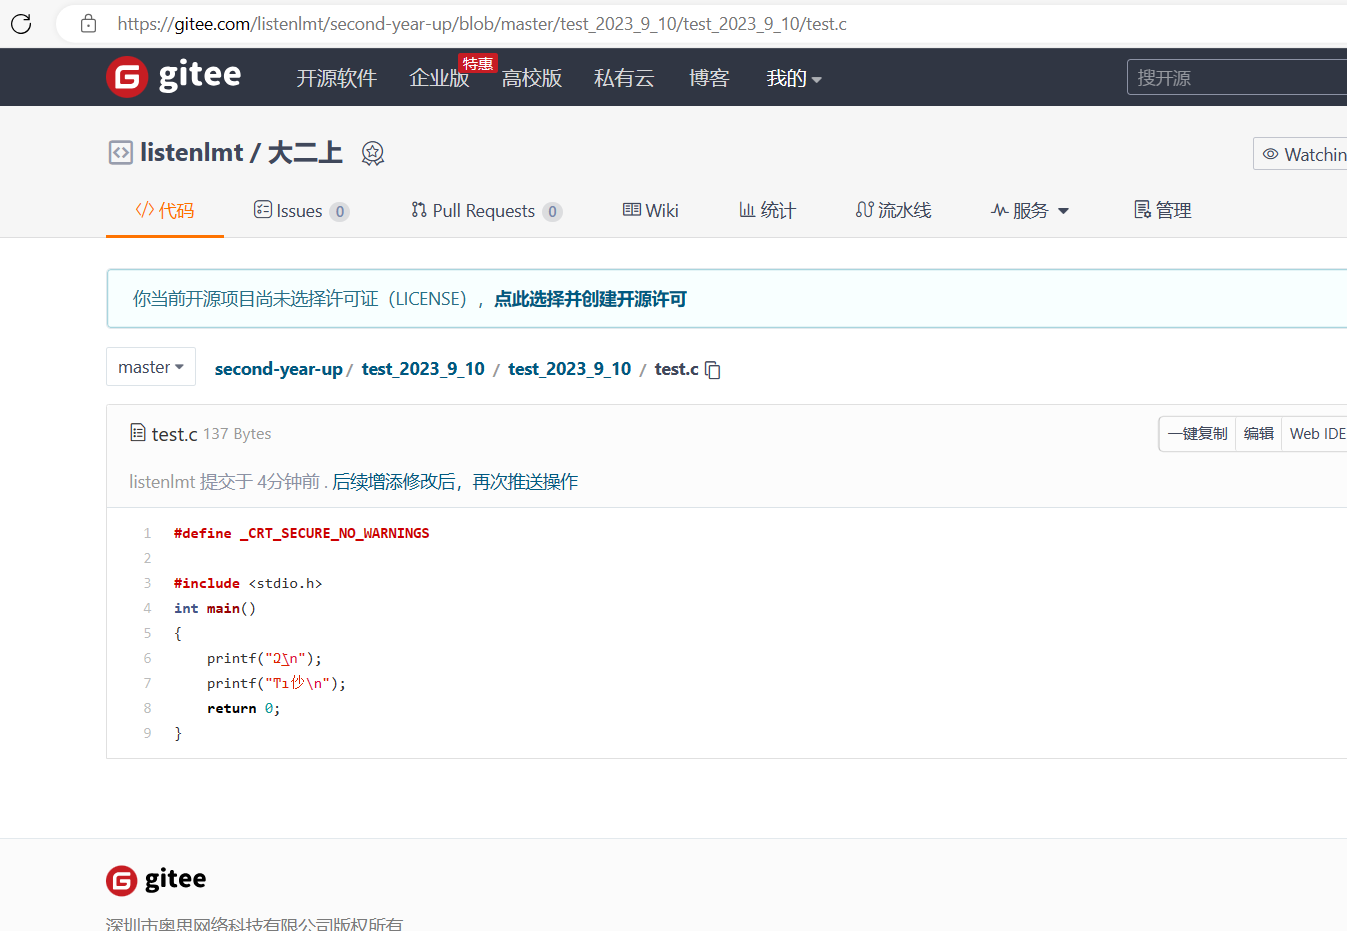Open 开源软件 in the top navigation
Viewport: 1347px width, 931px height.
coord(336,78)
